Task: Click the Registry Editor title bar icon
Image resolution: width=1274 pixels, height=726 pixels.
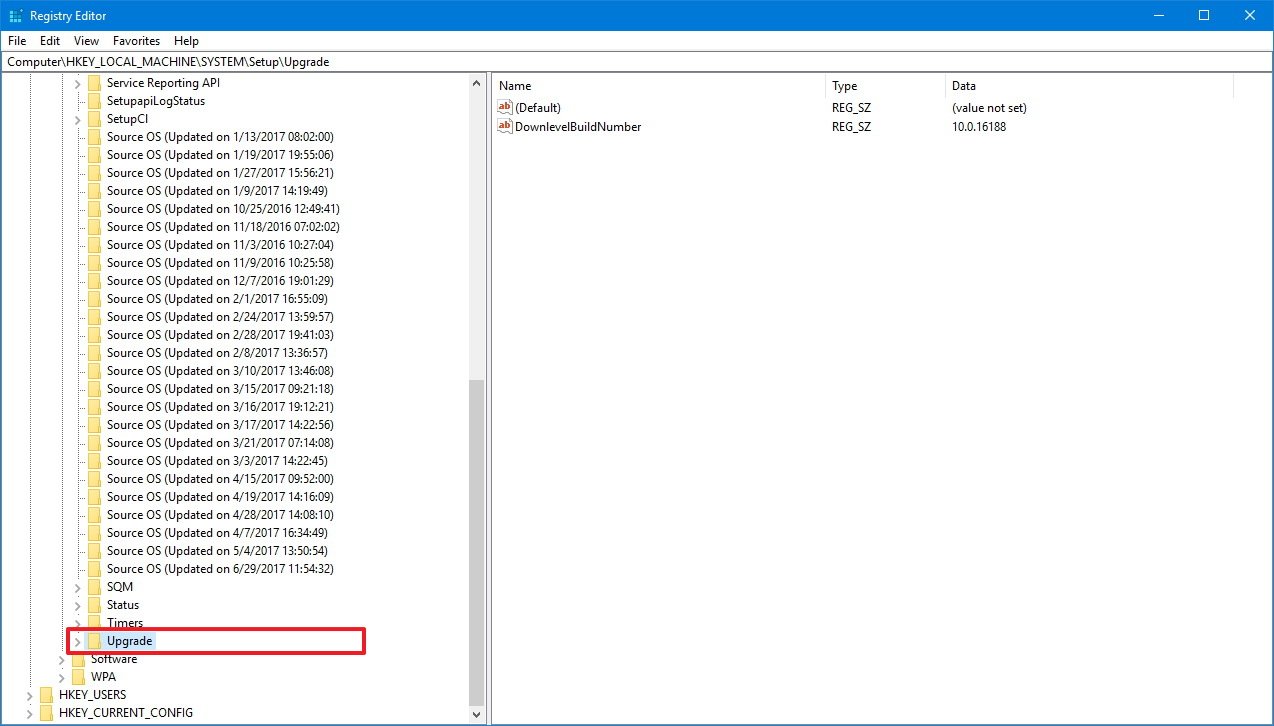Action: tap(14, 15)
